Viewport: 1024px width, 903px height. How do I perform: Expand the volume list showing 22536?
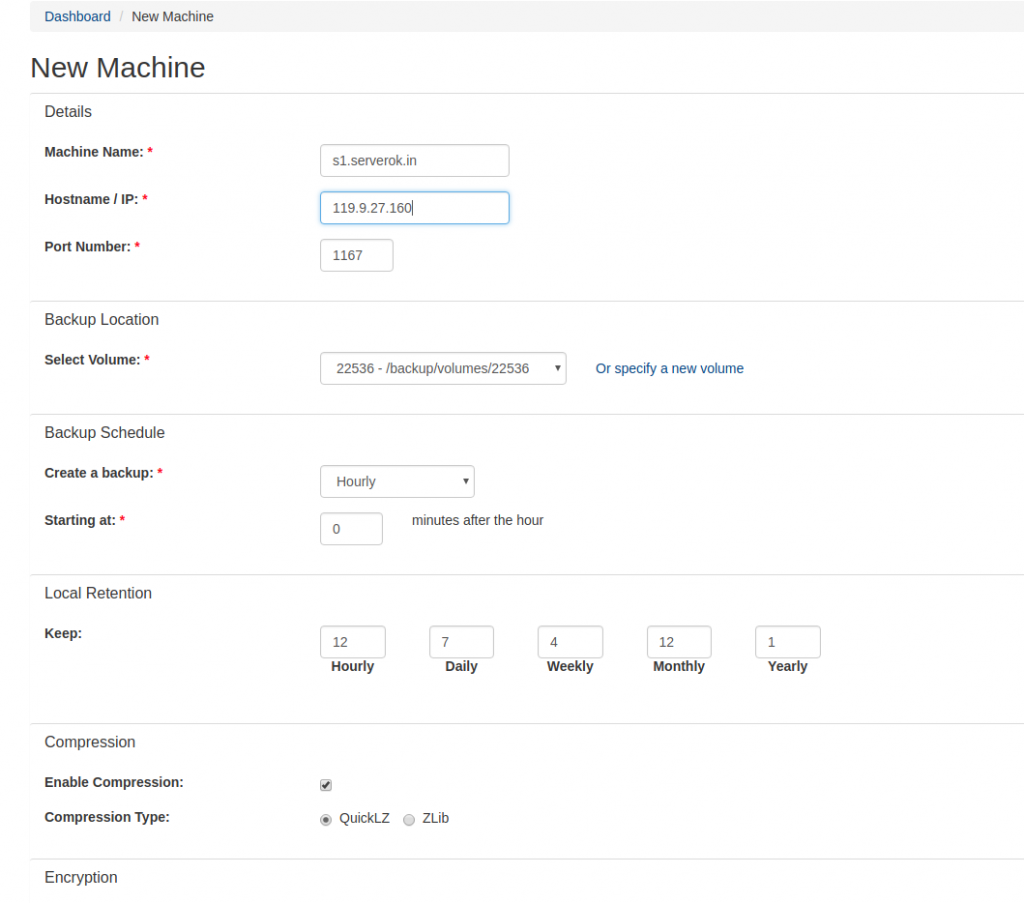(x=443, y=368)
